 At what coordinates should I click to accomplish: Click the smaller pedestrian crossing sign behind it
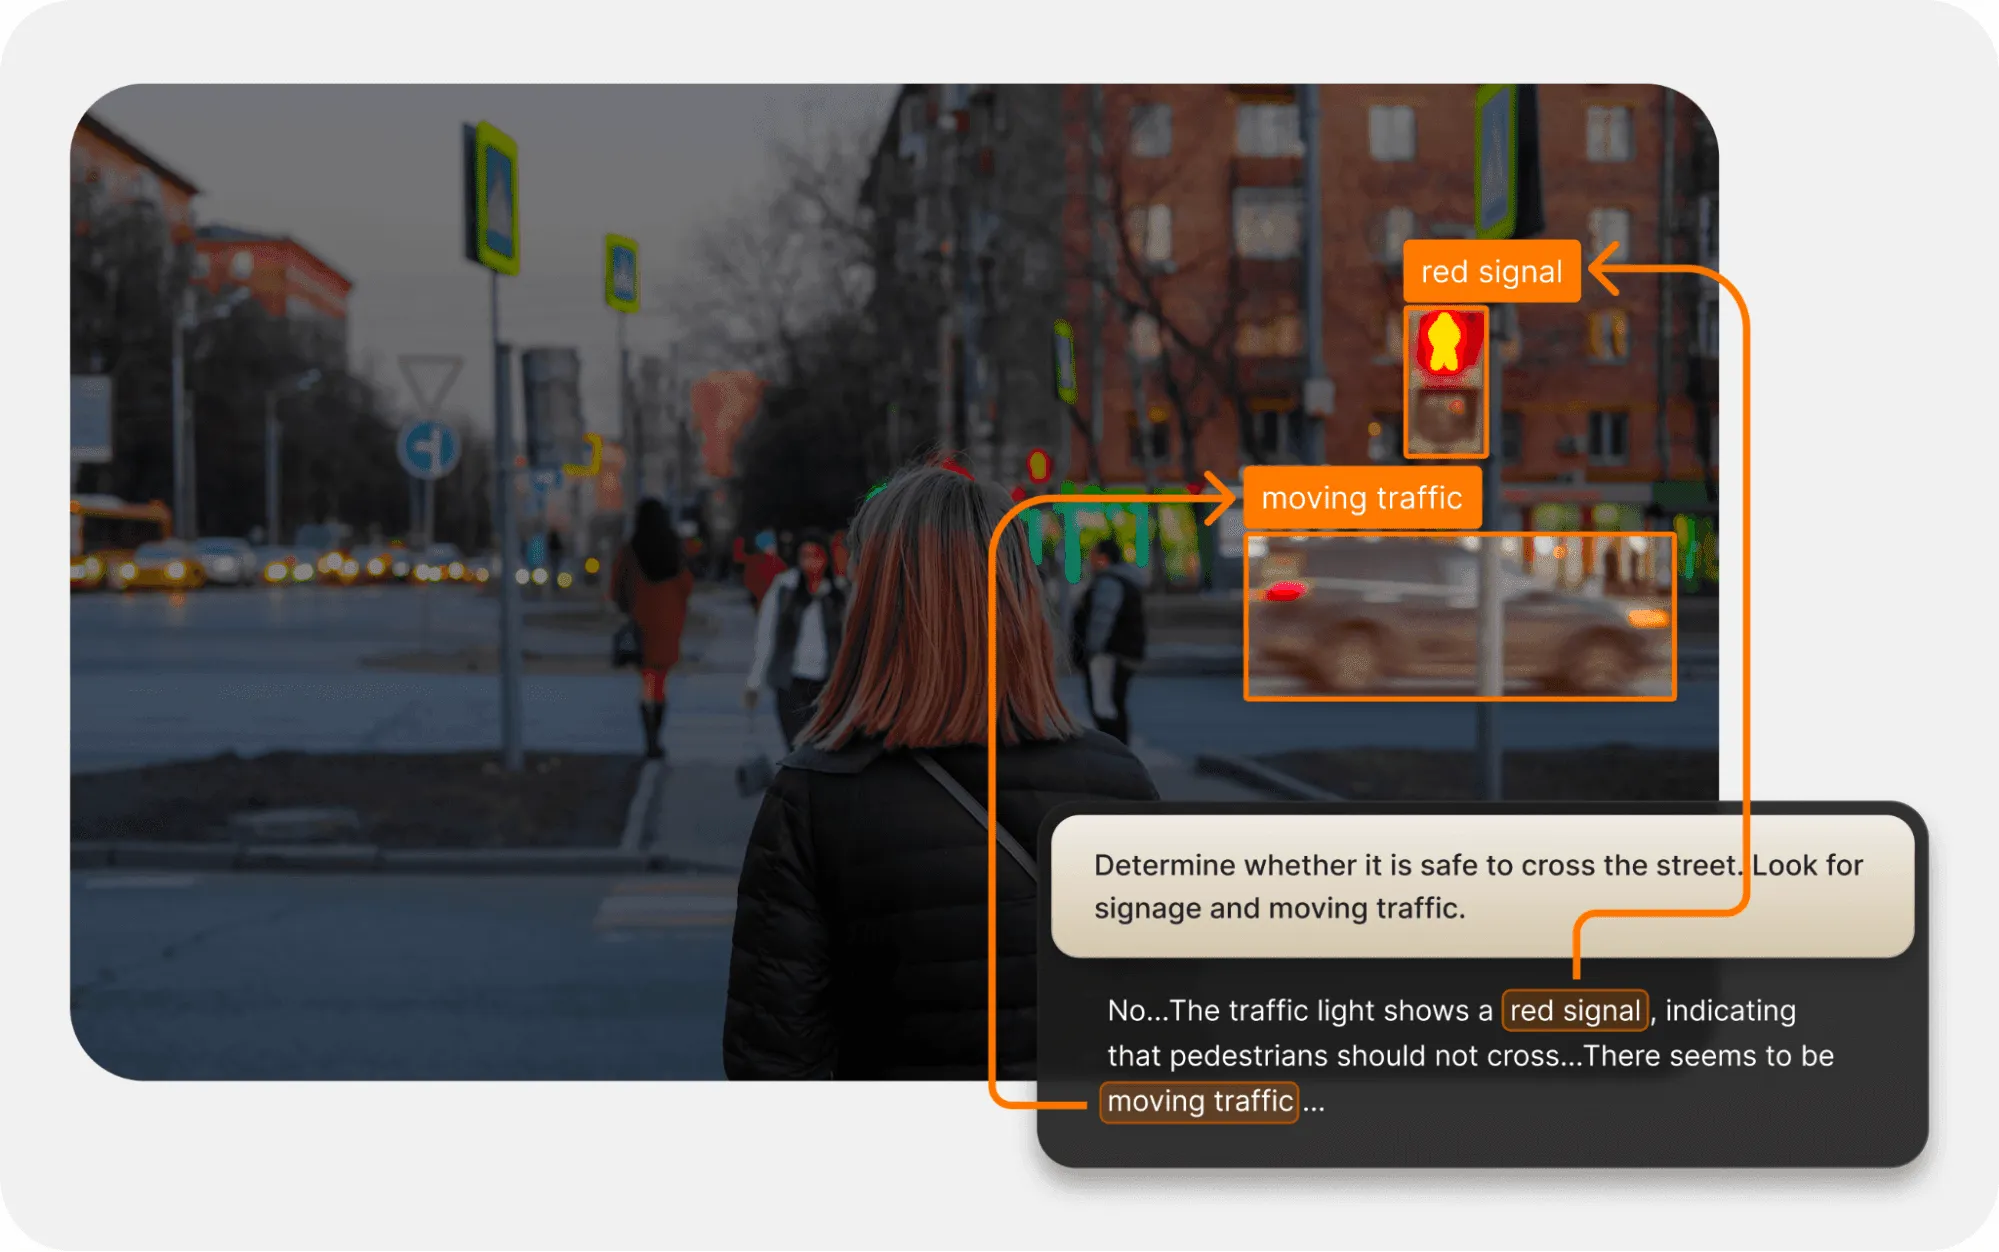pos(622,272)
